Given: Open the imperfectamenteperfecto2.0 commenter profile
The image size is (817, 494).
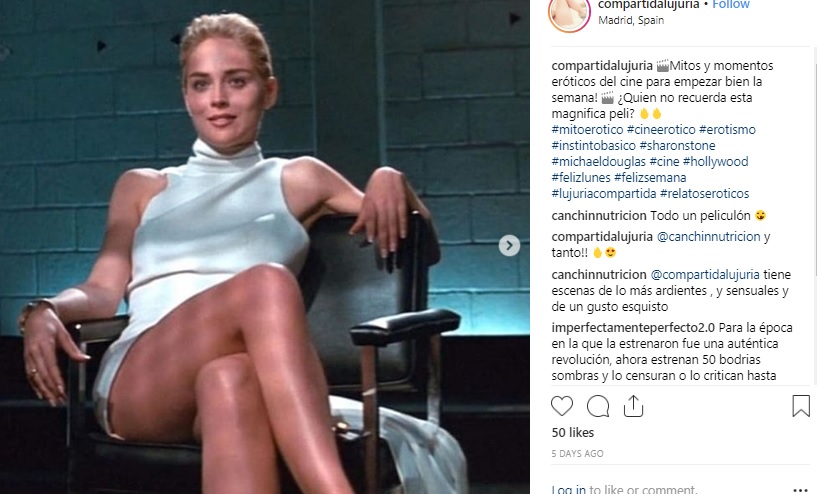Looking at the screenshot, I should coord(633,328).
